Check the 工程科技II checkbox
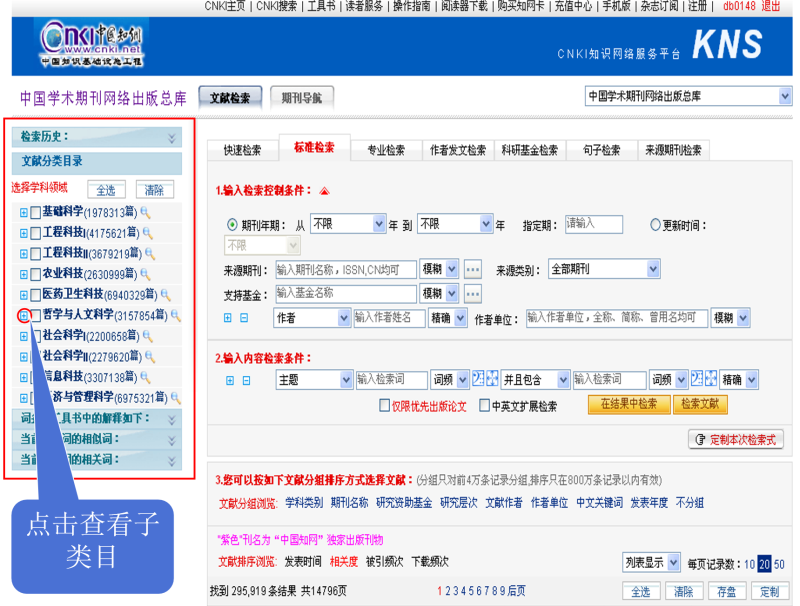 click(x=36, y=254)
